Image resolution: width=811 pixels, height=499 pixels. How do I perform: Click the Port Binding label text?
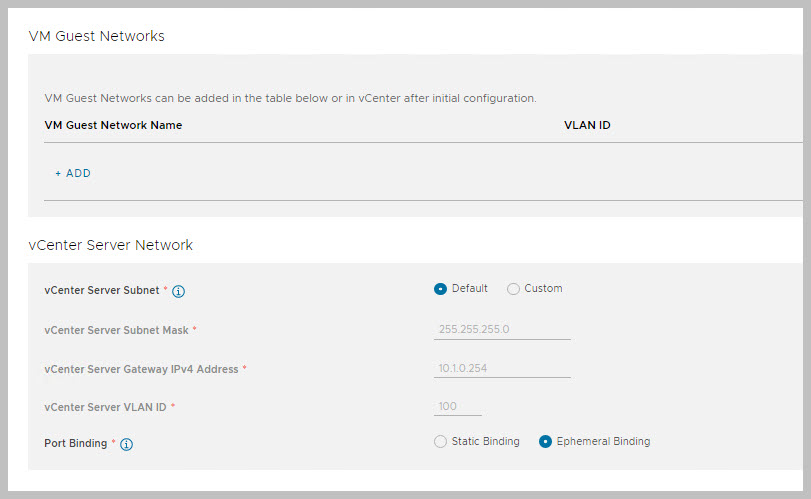[75, 443]
